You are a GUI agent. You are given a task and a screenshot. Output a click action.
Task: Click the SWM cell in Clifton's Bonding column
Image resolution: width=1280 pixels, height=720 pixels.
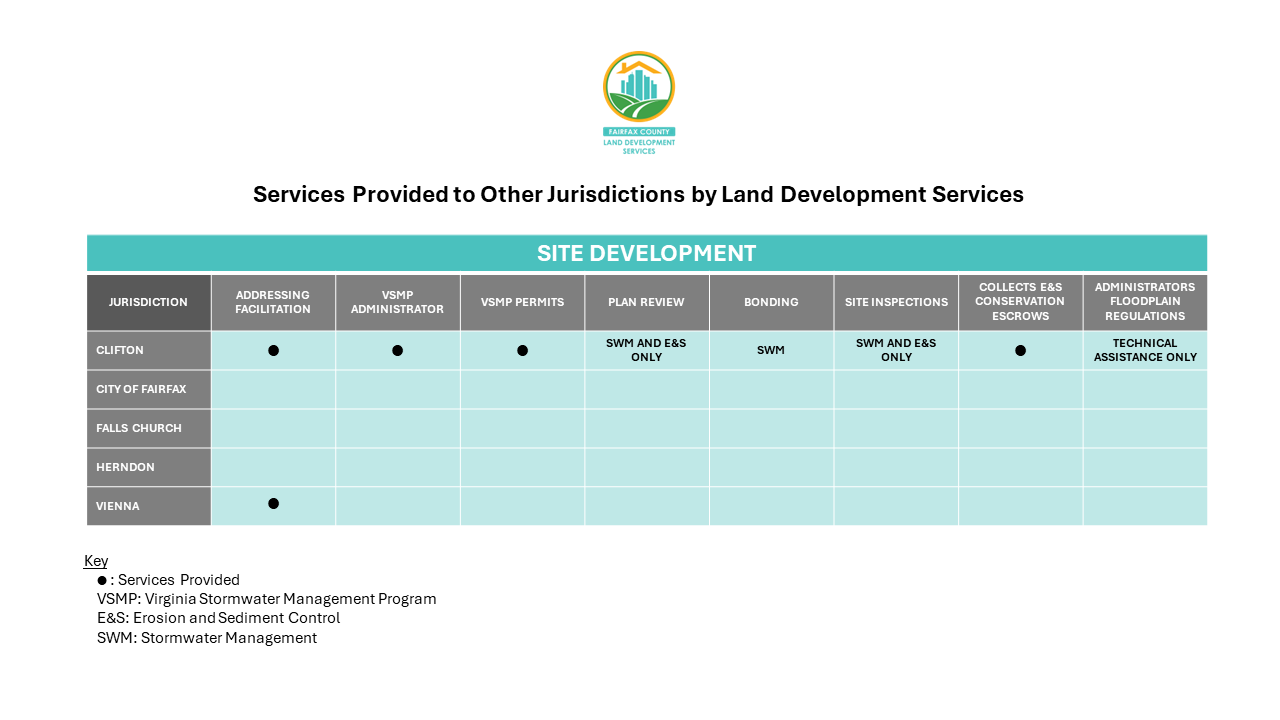[x=770, y=350]
